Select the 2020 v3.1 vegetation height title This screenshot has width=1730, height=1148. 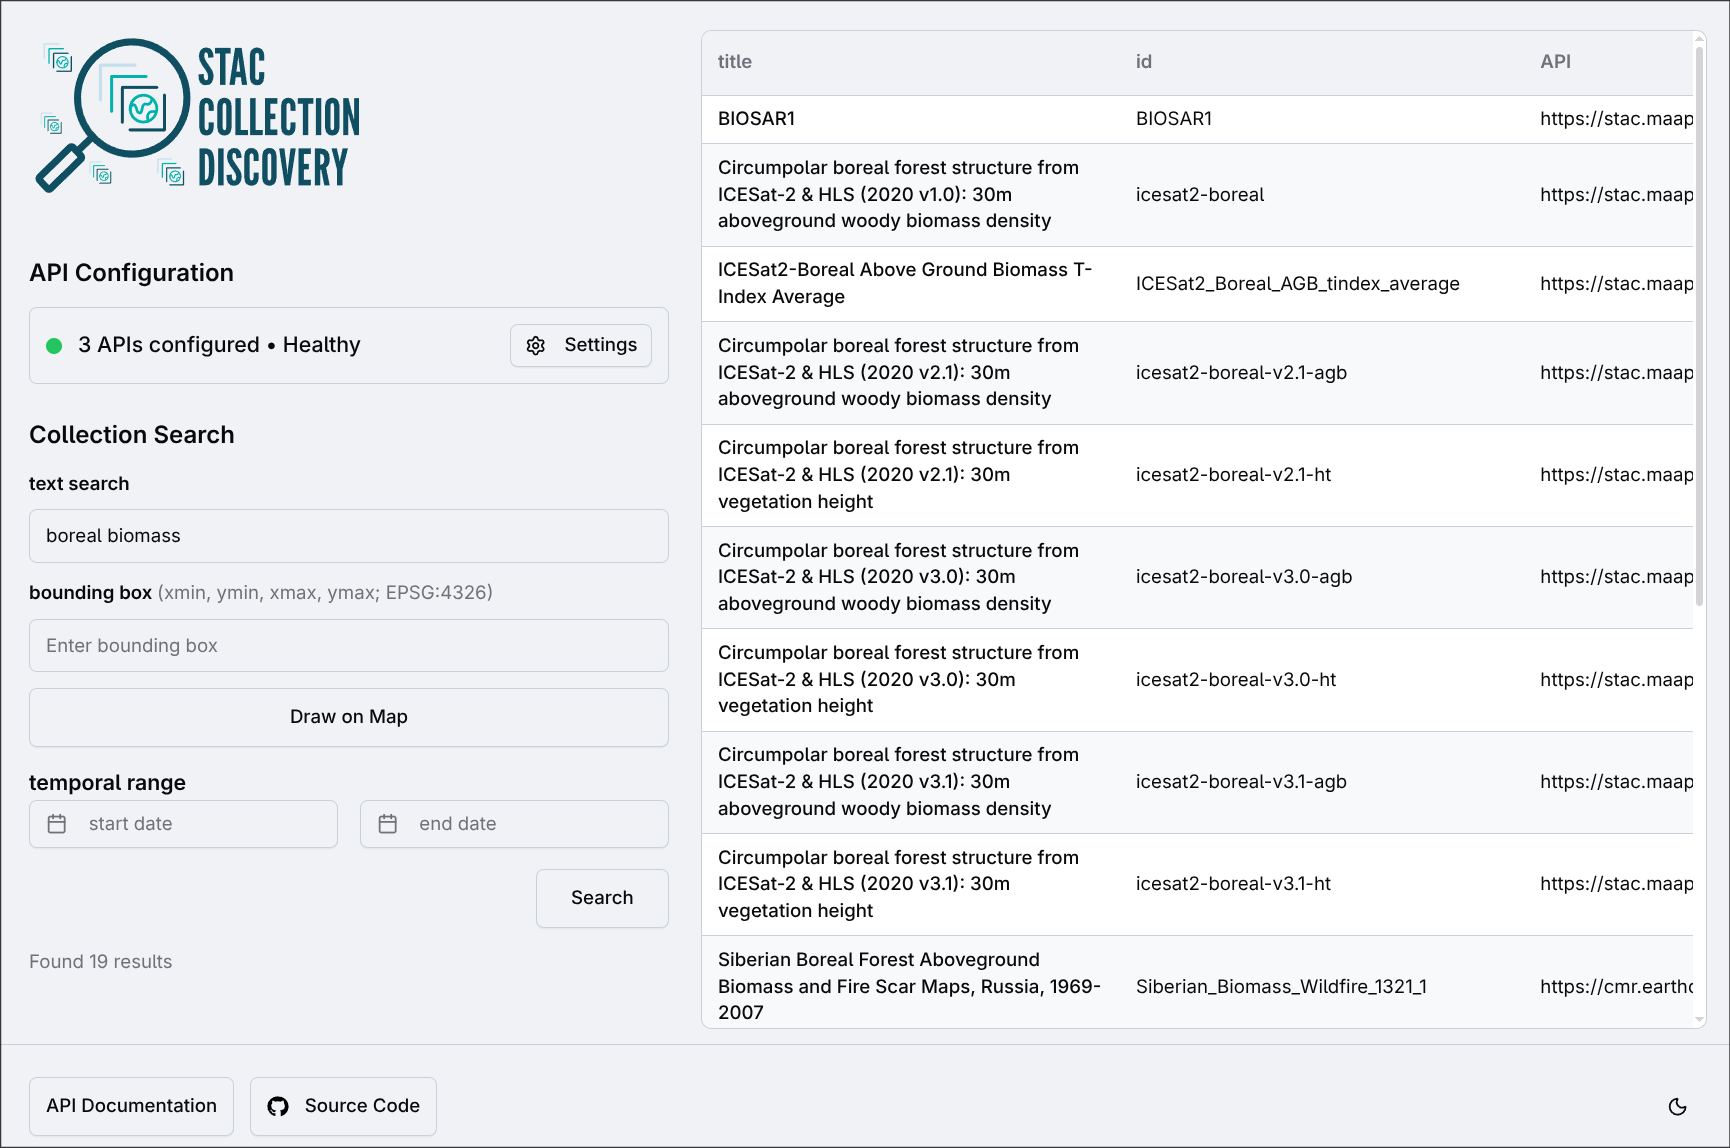coord(898,884)
